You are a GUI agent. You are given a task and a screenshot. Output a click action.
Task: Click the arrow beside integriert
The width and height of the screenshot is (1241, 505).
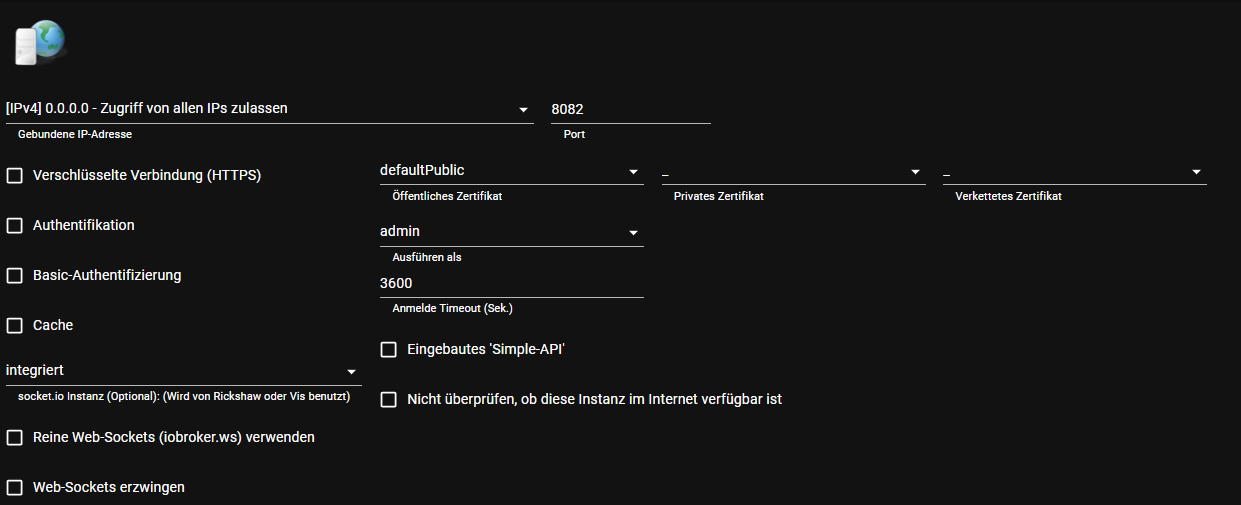[351, 372]
